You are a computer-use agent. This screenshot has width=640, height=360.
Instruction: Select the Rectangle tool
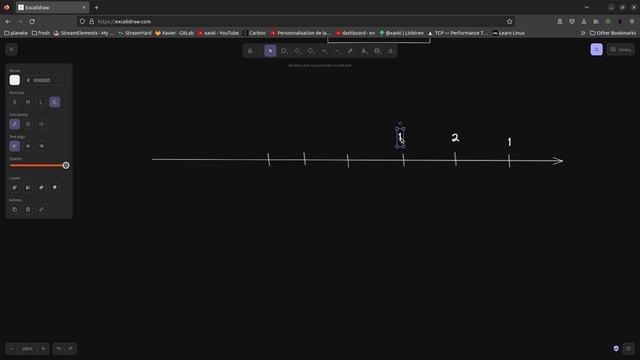tap(284, 51)
